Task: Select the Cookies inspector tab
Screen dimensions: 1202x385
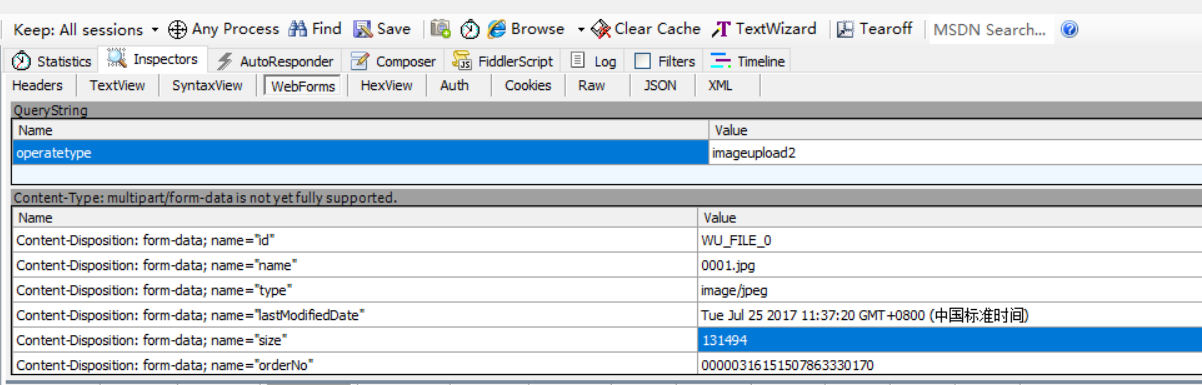Action: pyautogui.click(x=528, y=86)
